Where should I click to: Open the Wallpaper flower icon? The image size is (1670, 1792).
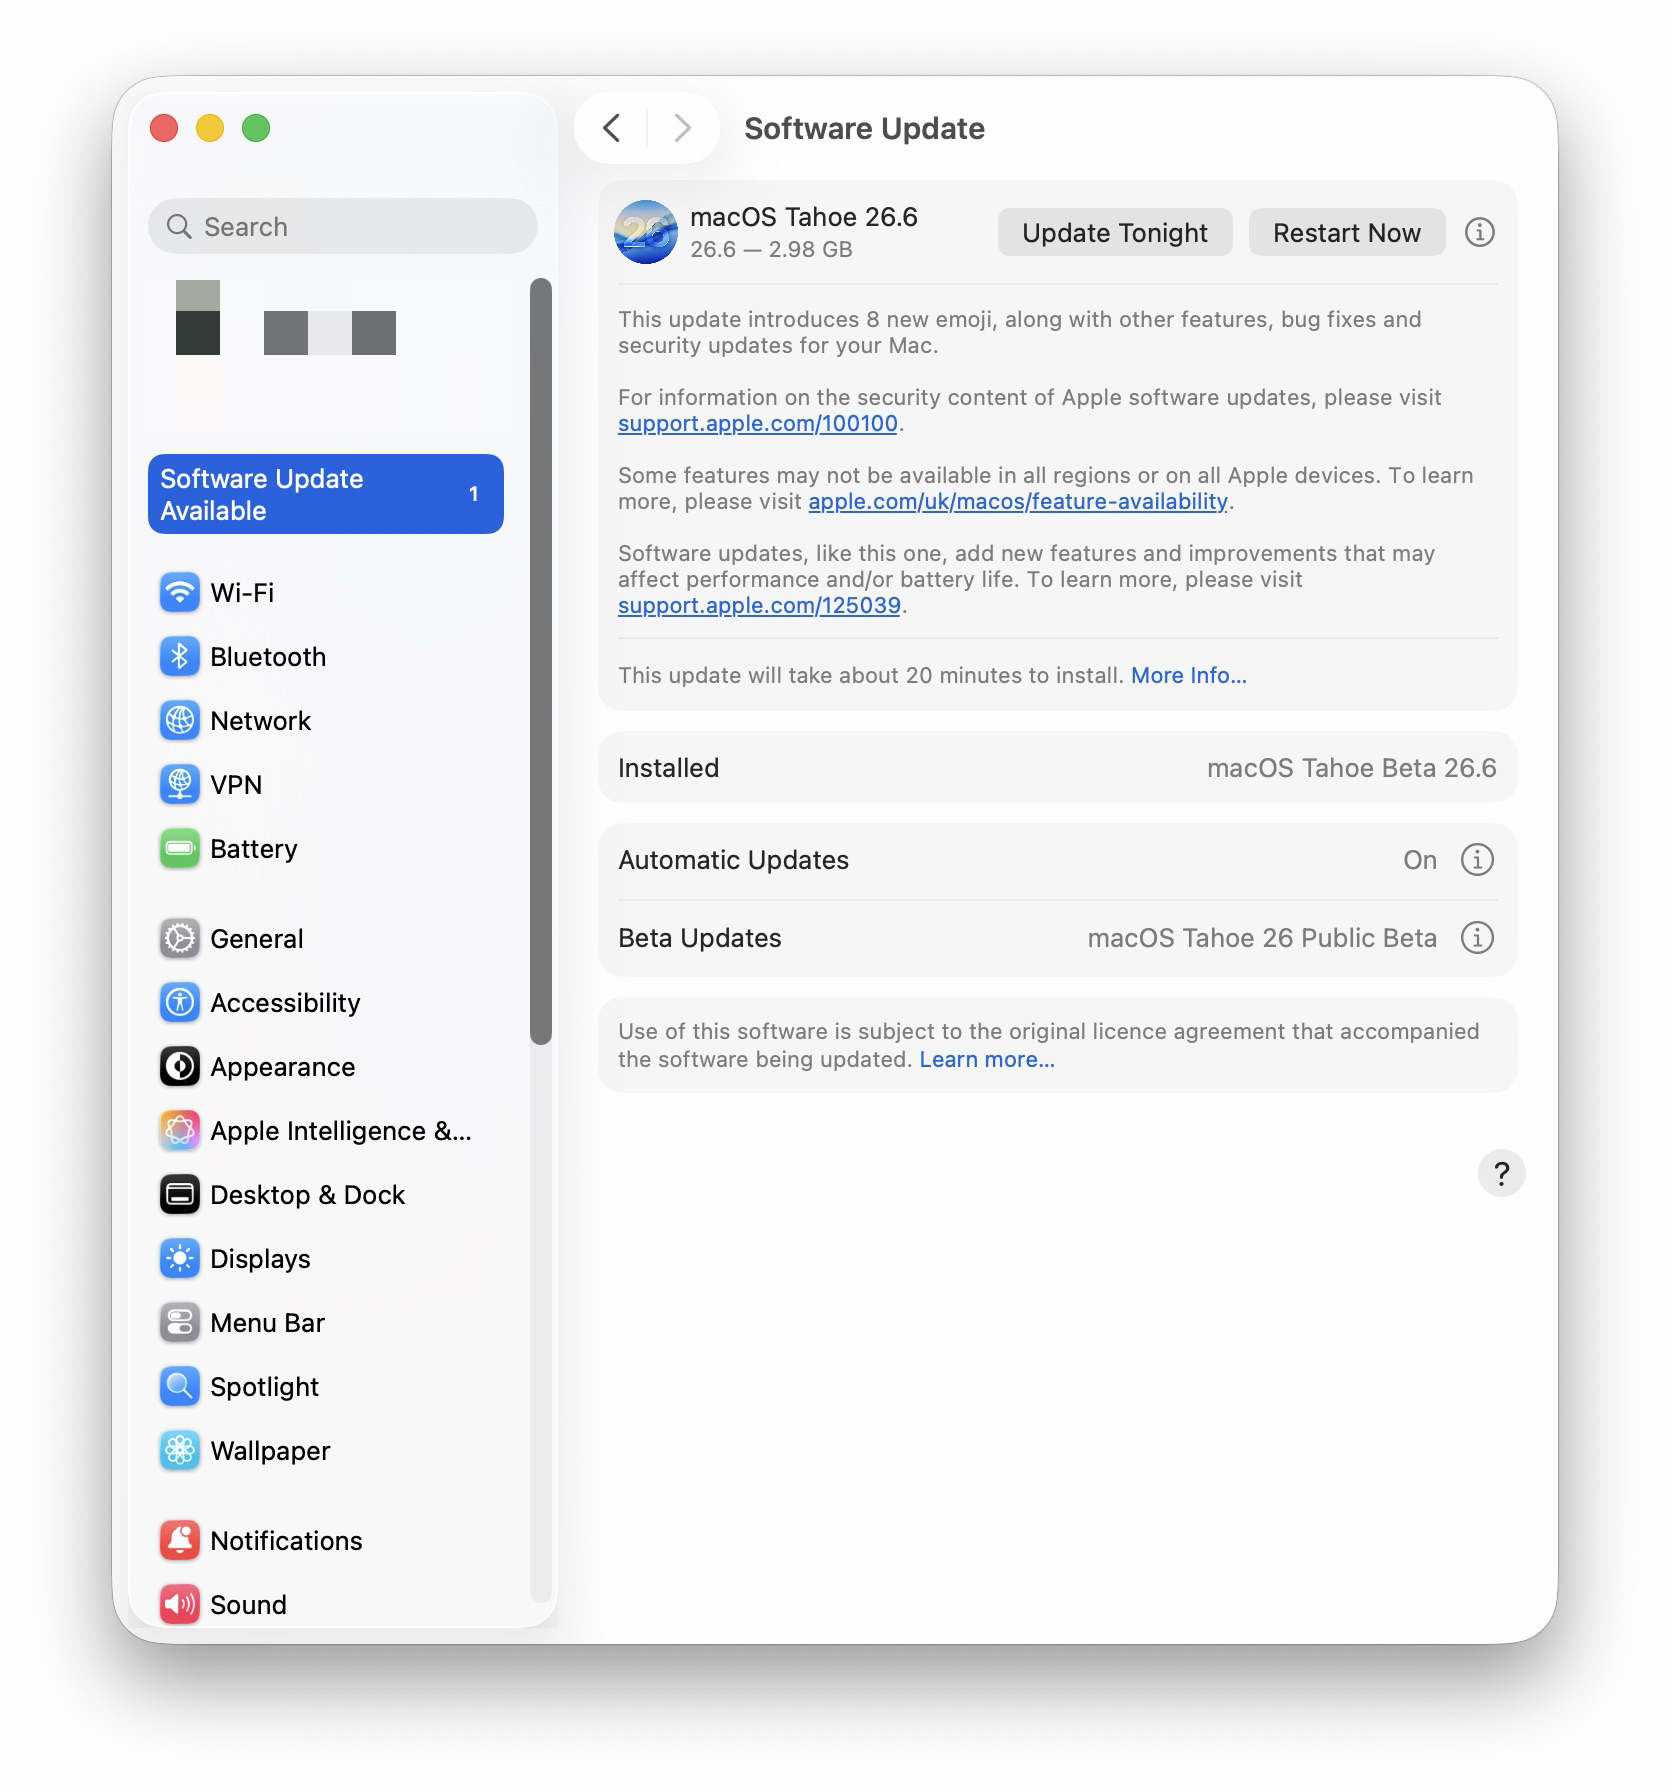pyautogui.click(x=180, y=1450)
